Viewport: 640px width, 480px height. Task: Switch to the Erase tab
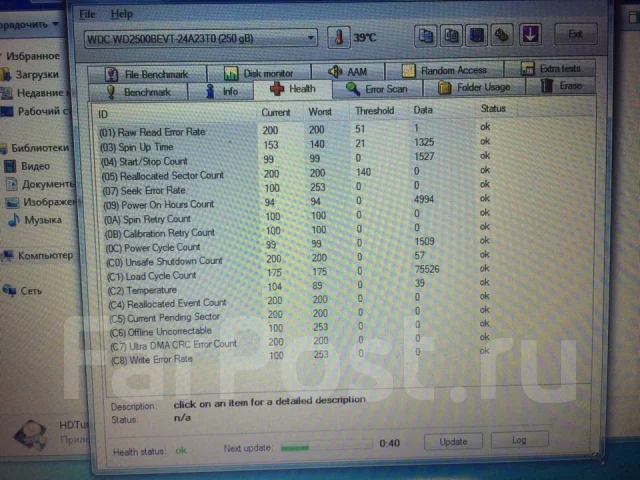560,86
